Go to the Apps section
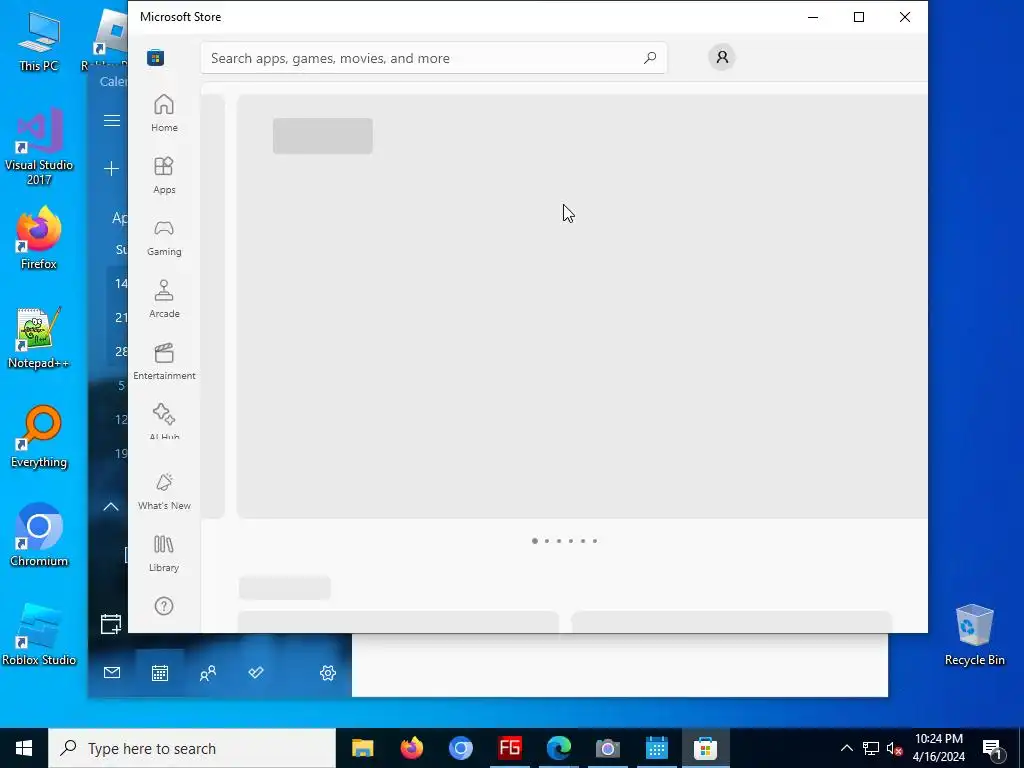 [164, 175]
